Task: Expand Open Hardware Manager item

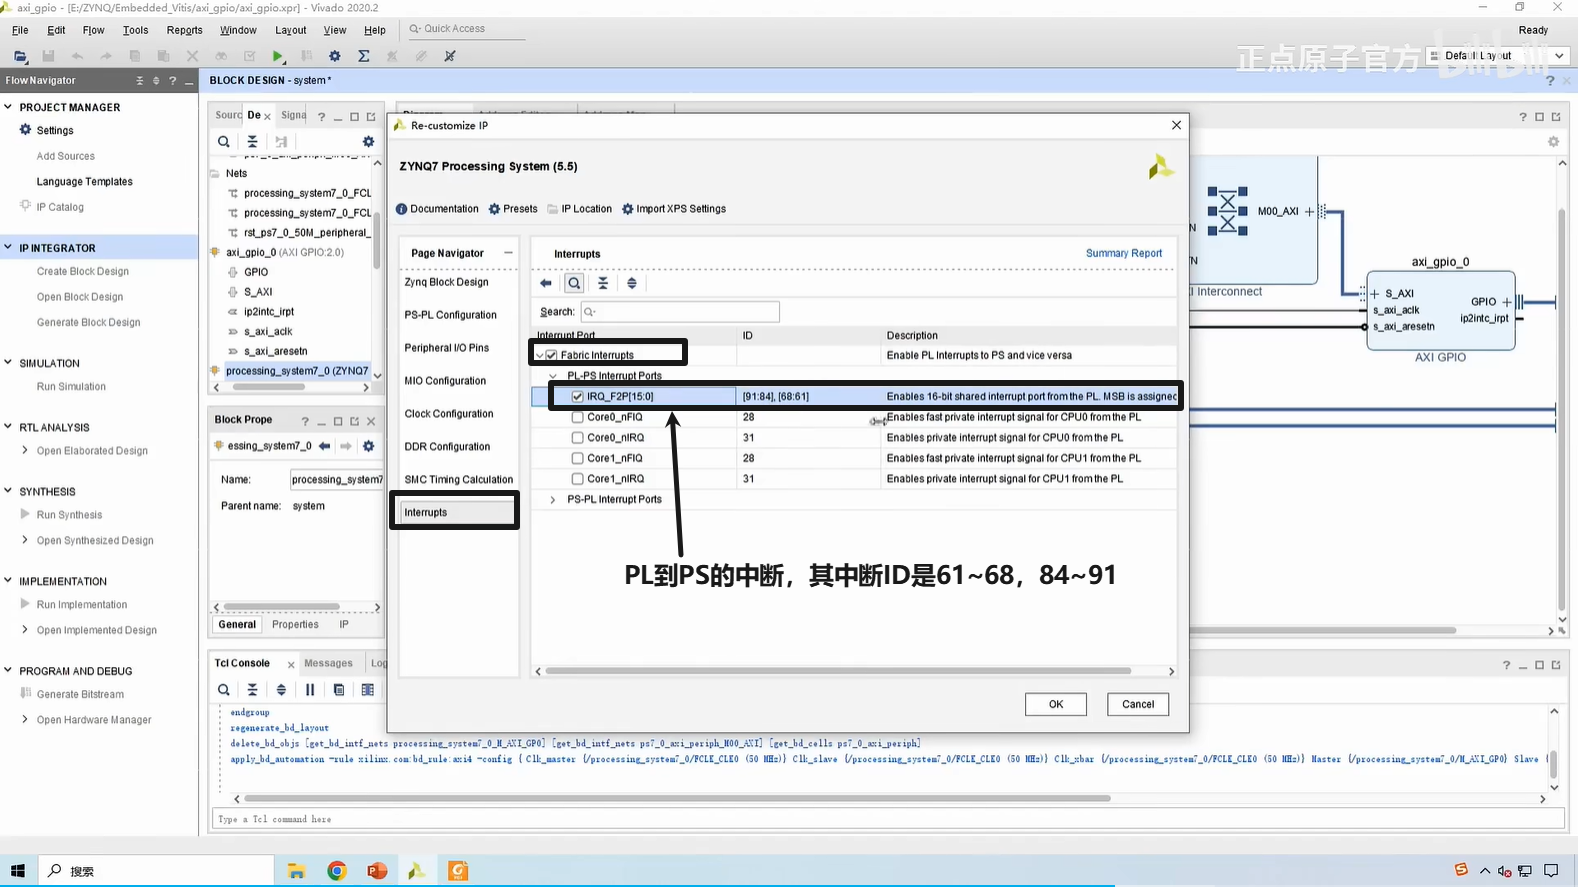Action: (x=25, y=720)
